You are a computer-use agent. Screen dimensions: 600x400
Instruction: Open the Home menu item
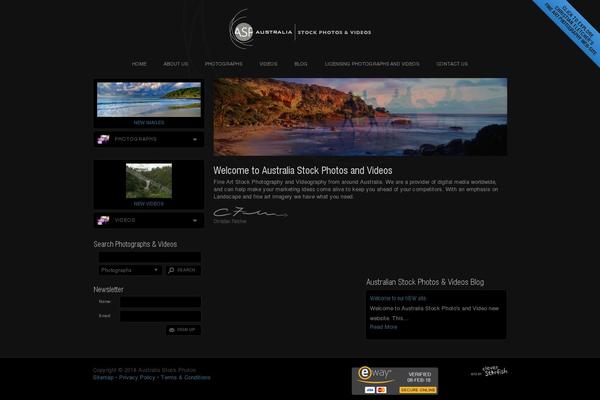(139, 64)
